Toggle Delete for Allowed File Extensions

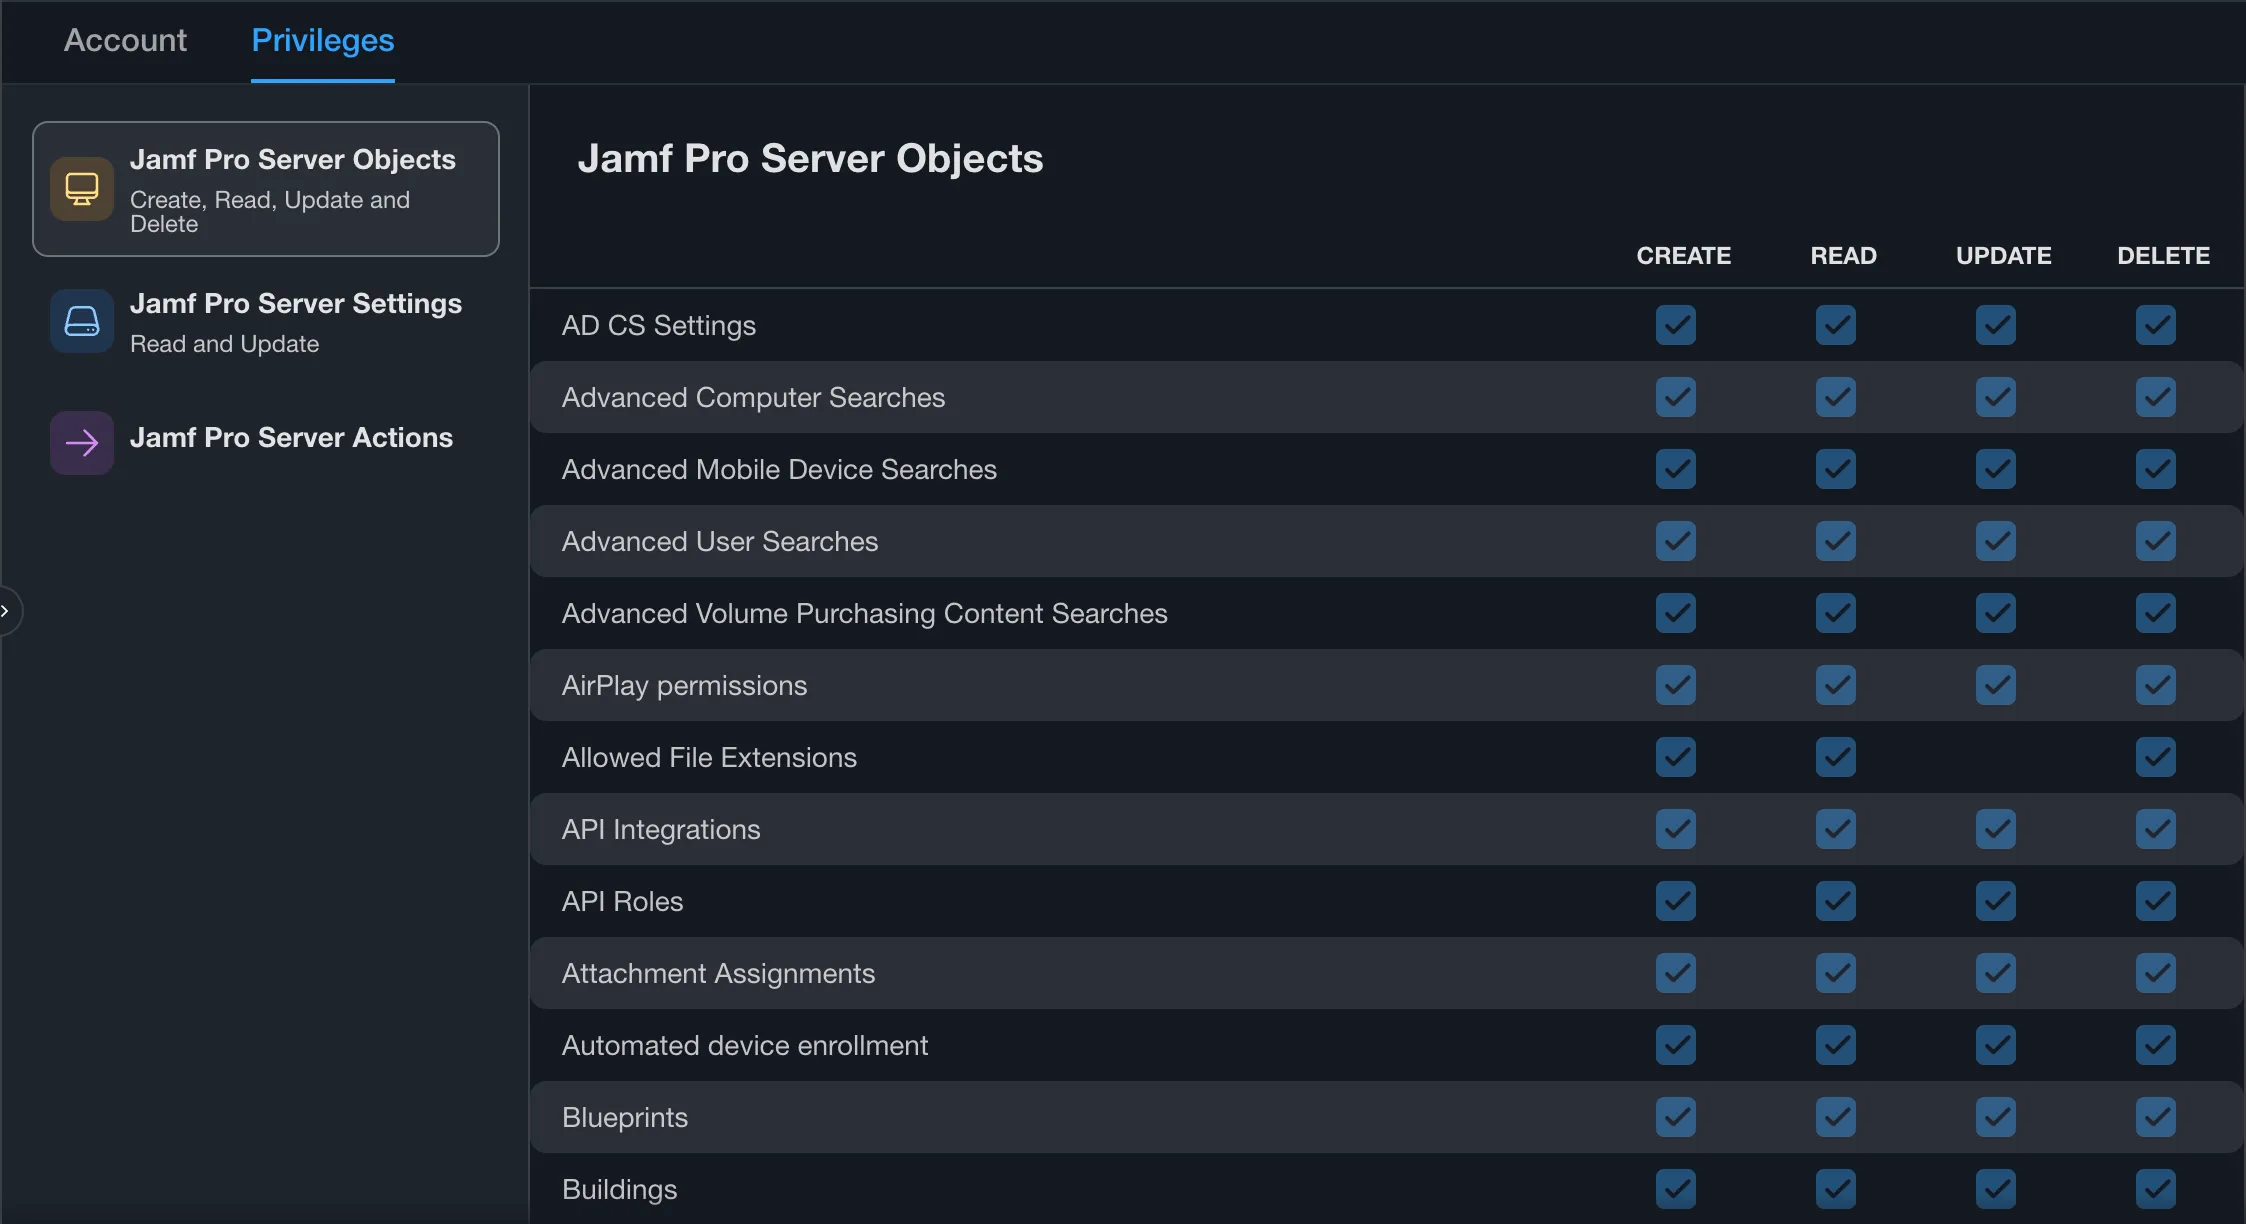point(2156,757)
